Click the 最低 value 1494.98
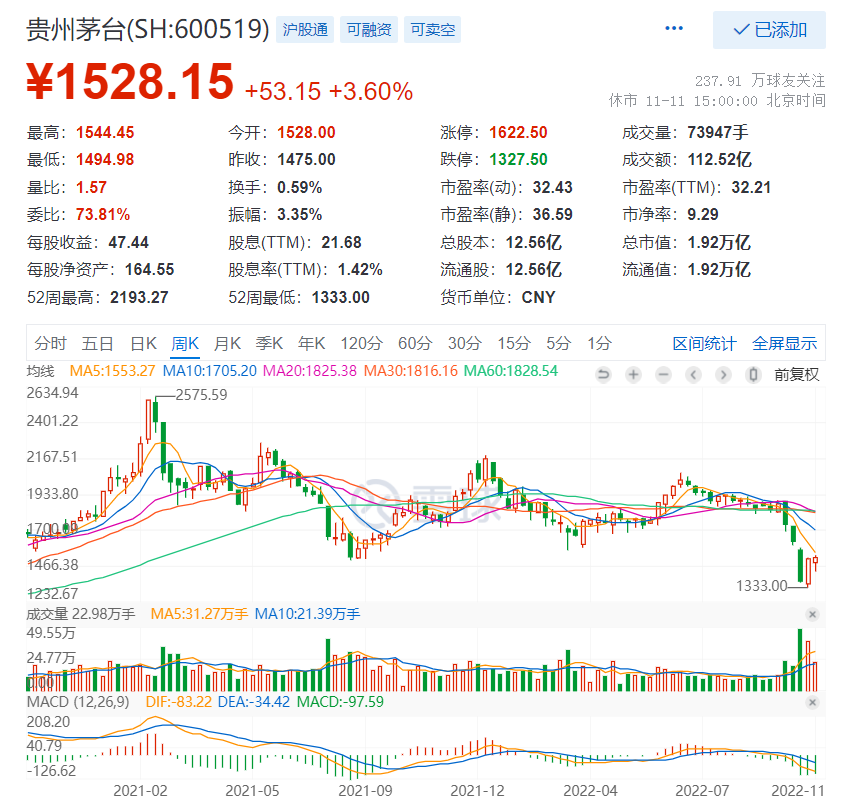The width and height of the screenshot is (853, 807). click(x=105, y=159)
